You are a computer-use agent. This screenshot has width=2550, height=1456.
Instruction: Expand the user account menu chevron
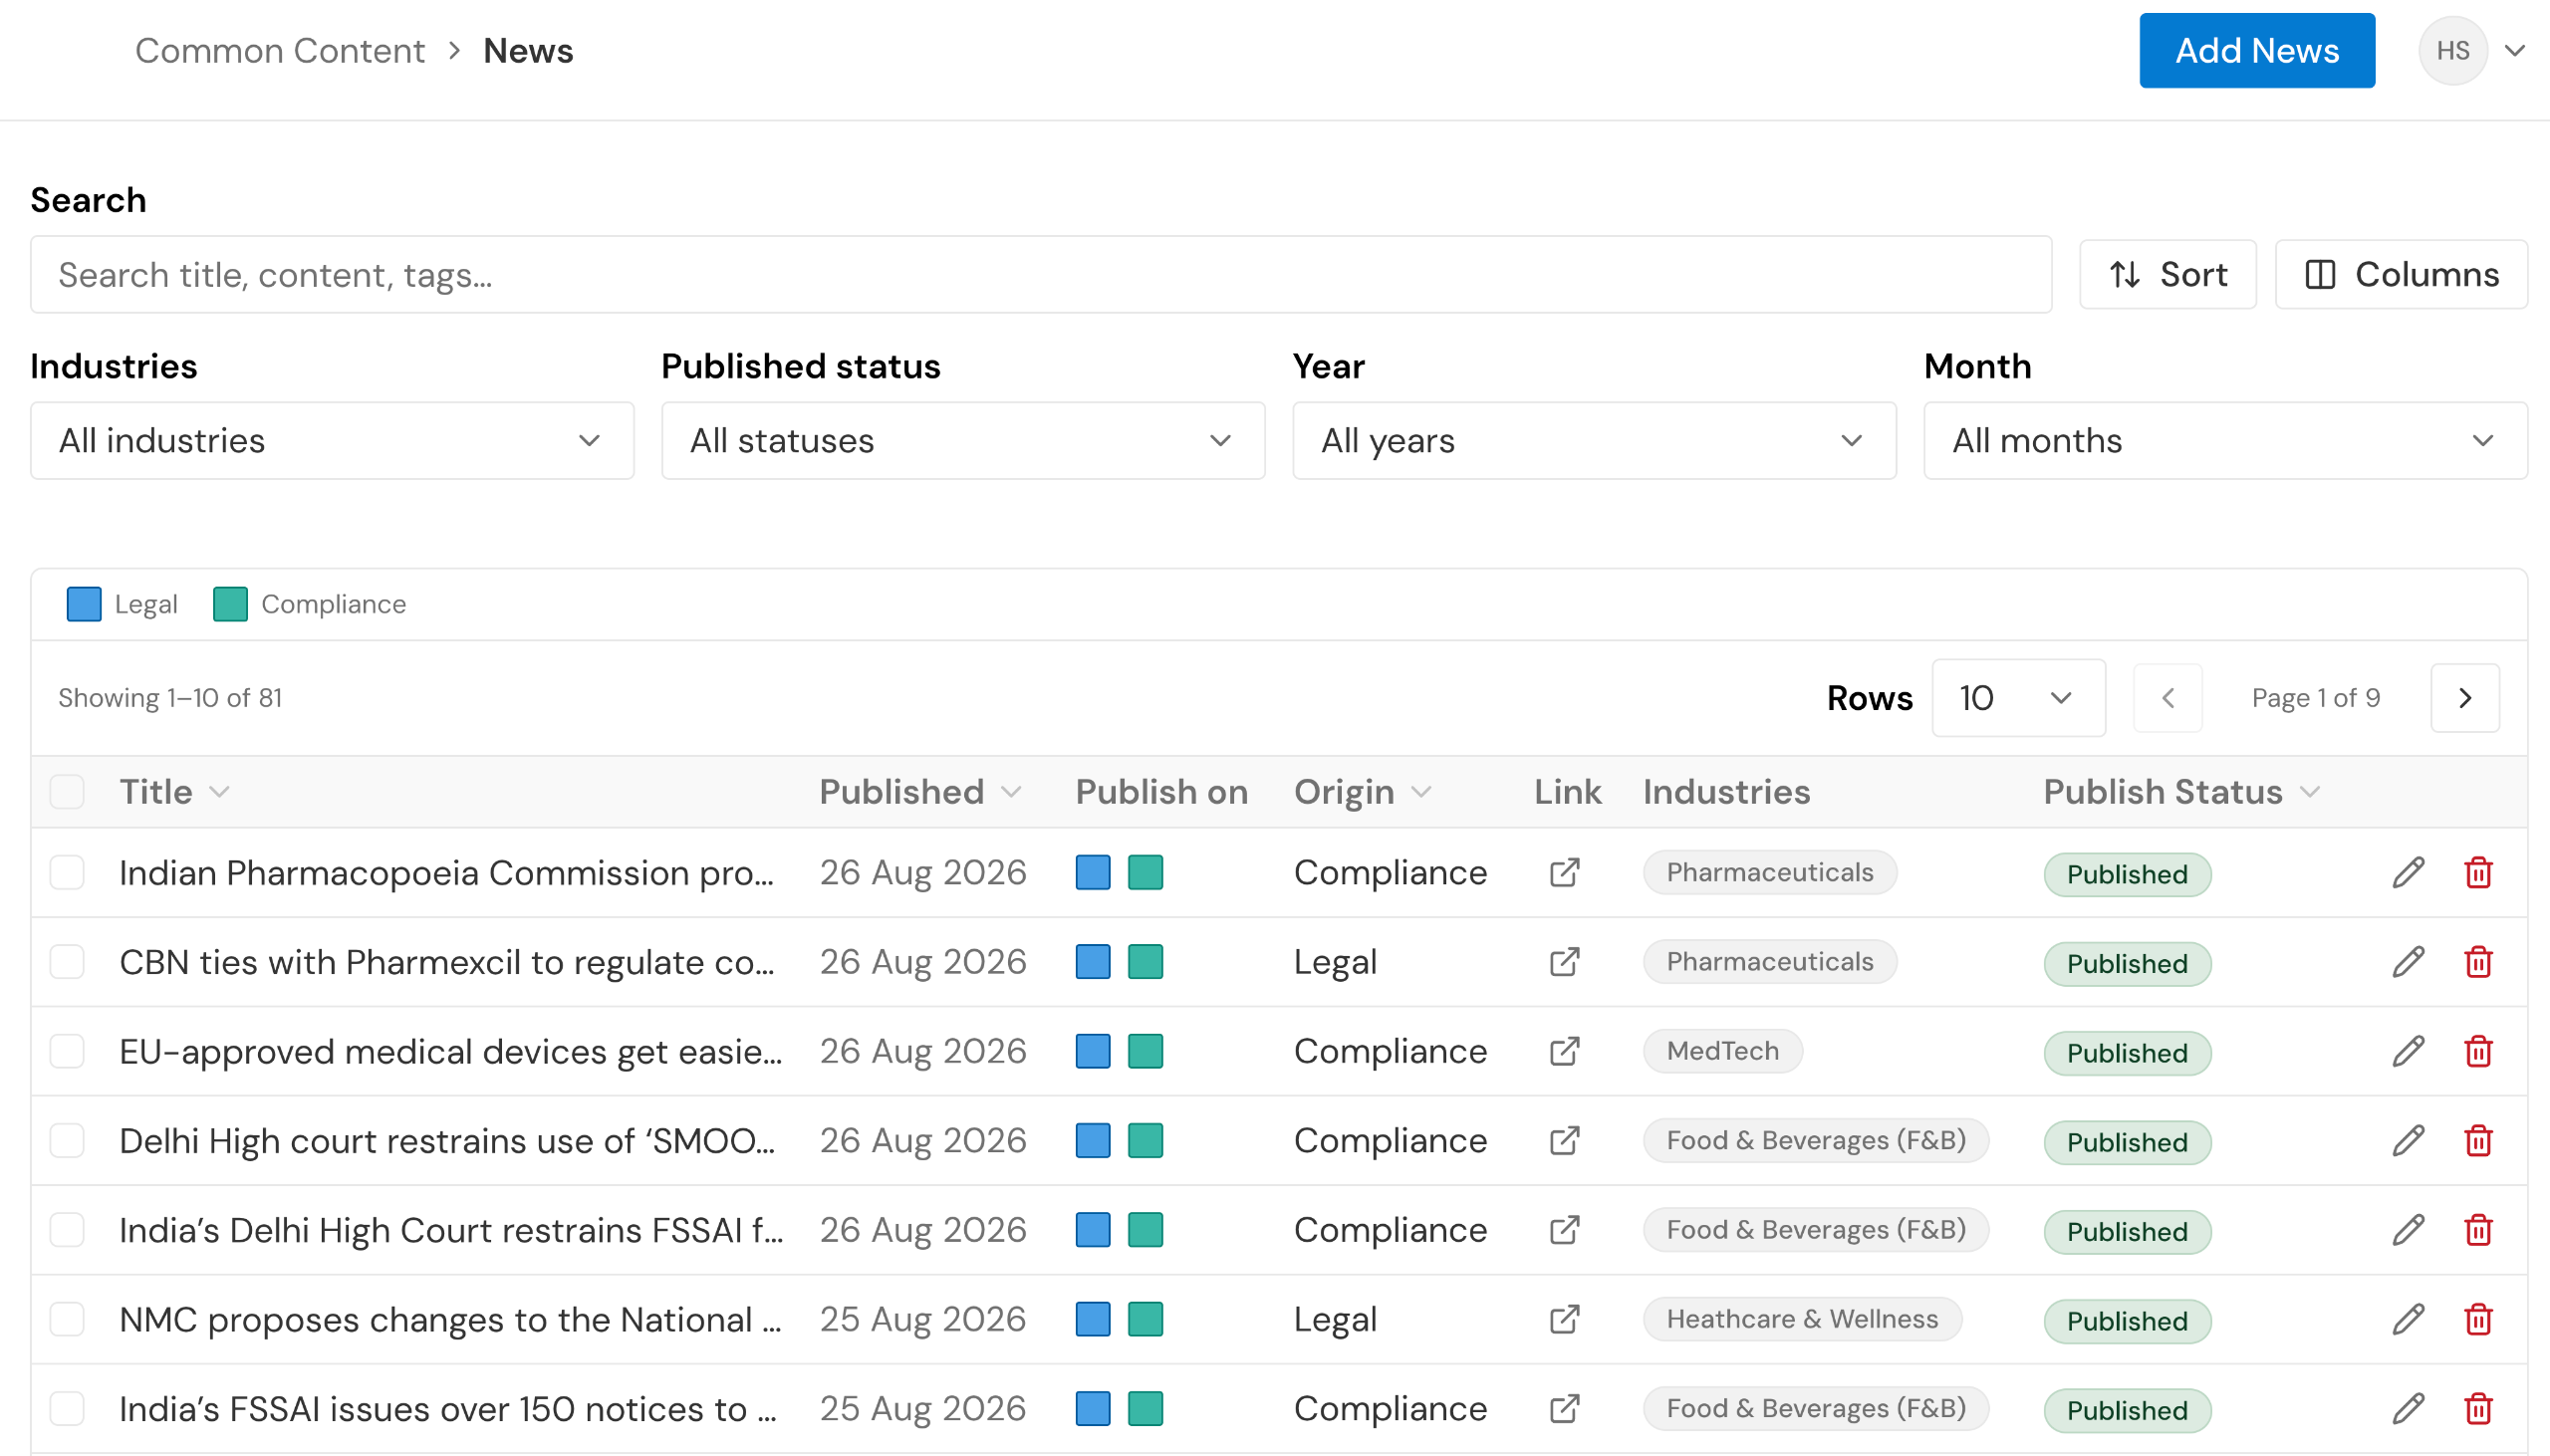point(2515,51)
